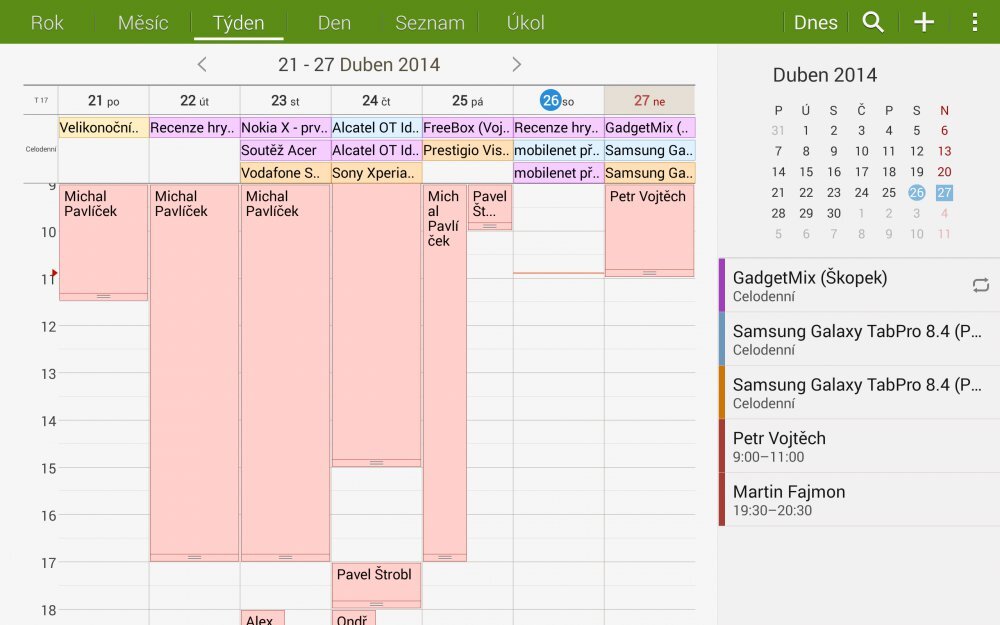Screen dimensions: 1000x625
Task: Create a new event using the plus icon
Action: pyautogui.click(x=923, y=21)
